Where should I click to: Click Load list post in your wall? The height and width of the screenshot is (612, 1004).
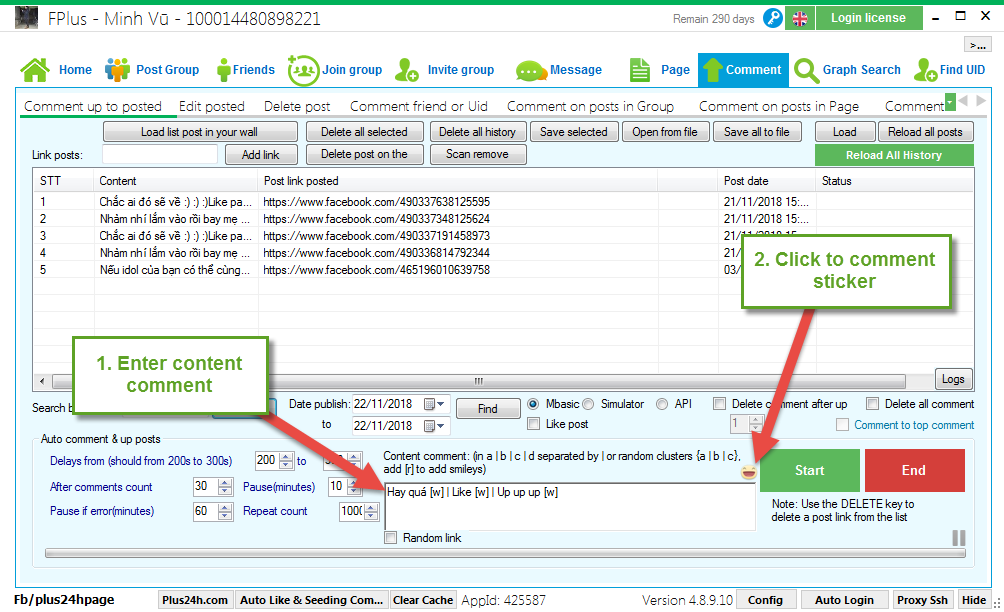point(200,132)
